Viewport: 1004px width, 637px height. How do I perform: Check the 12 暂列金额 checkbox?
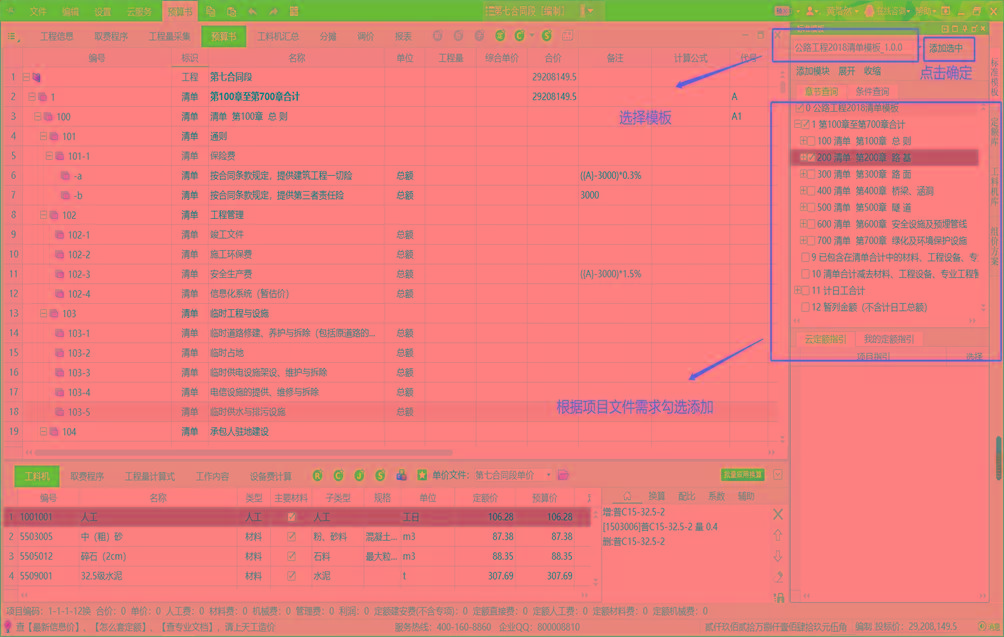point(806,307)
